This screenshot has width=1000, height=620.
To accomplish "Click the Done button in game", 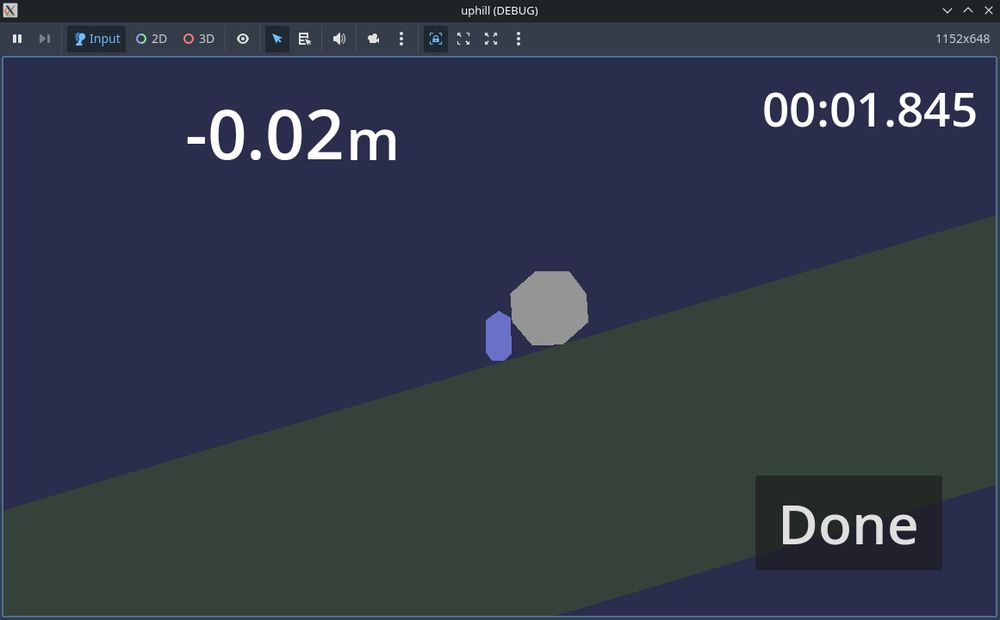I will pyautogui.click(x=849, y=522).
